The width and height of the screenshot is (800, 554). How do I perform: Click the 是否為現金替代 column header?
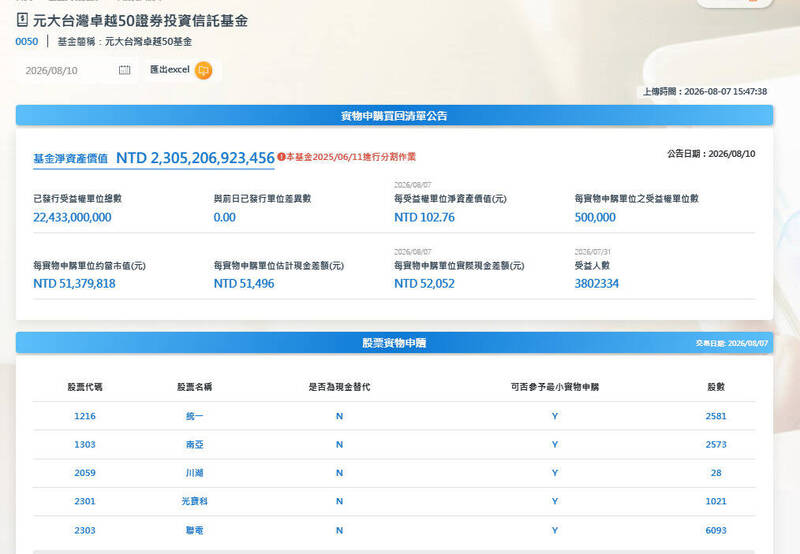(x=339, y=387)
